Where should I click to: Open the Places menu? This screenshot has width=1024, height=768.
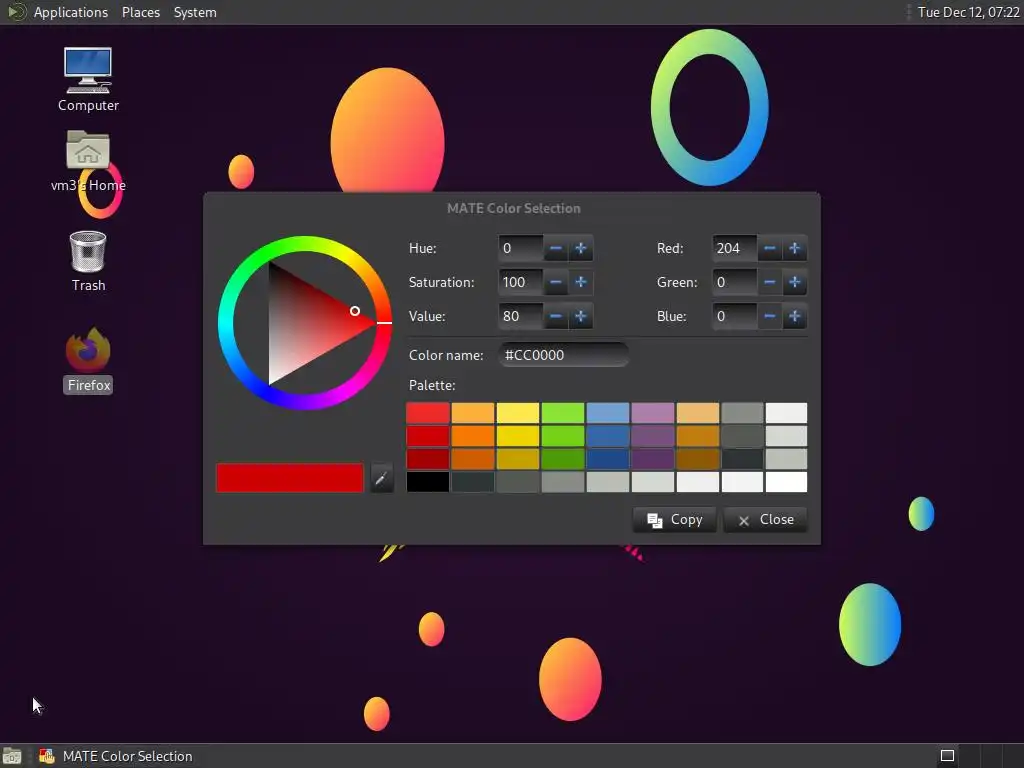140,12
